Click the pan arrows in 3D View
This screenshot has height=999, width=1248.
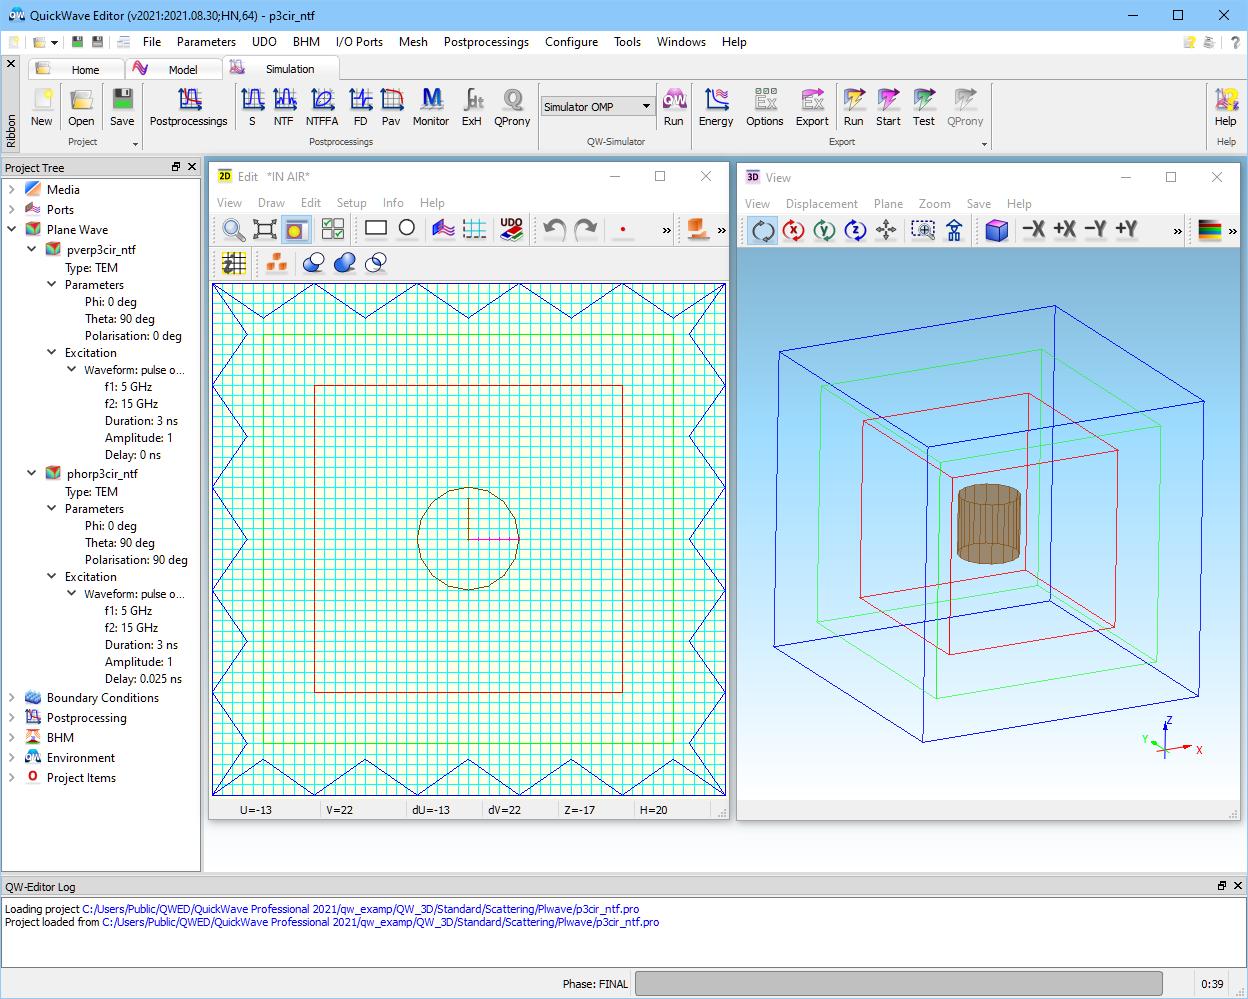pos(887,230)
